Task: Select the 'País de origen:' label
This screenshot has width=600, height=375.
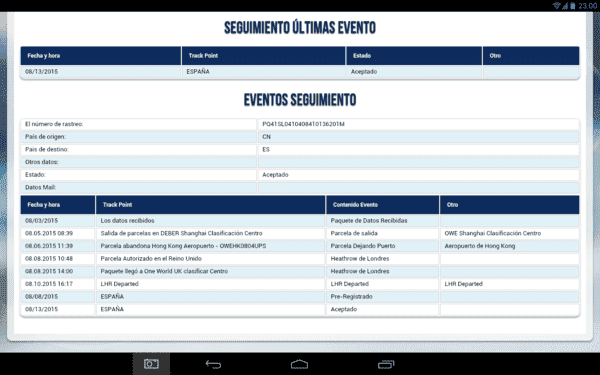Action: (x=45, y=137)
